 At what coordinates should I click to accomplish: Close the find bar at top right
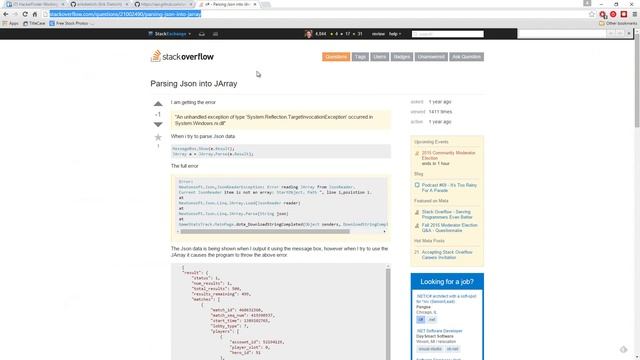pyautogui.click(x=629, y=33)
